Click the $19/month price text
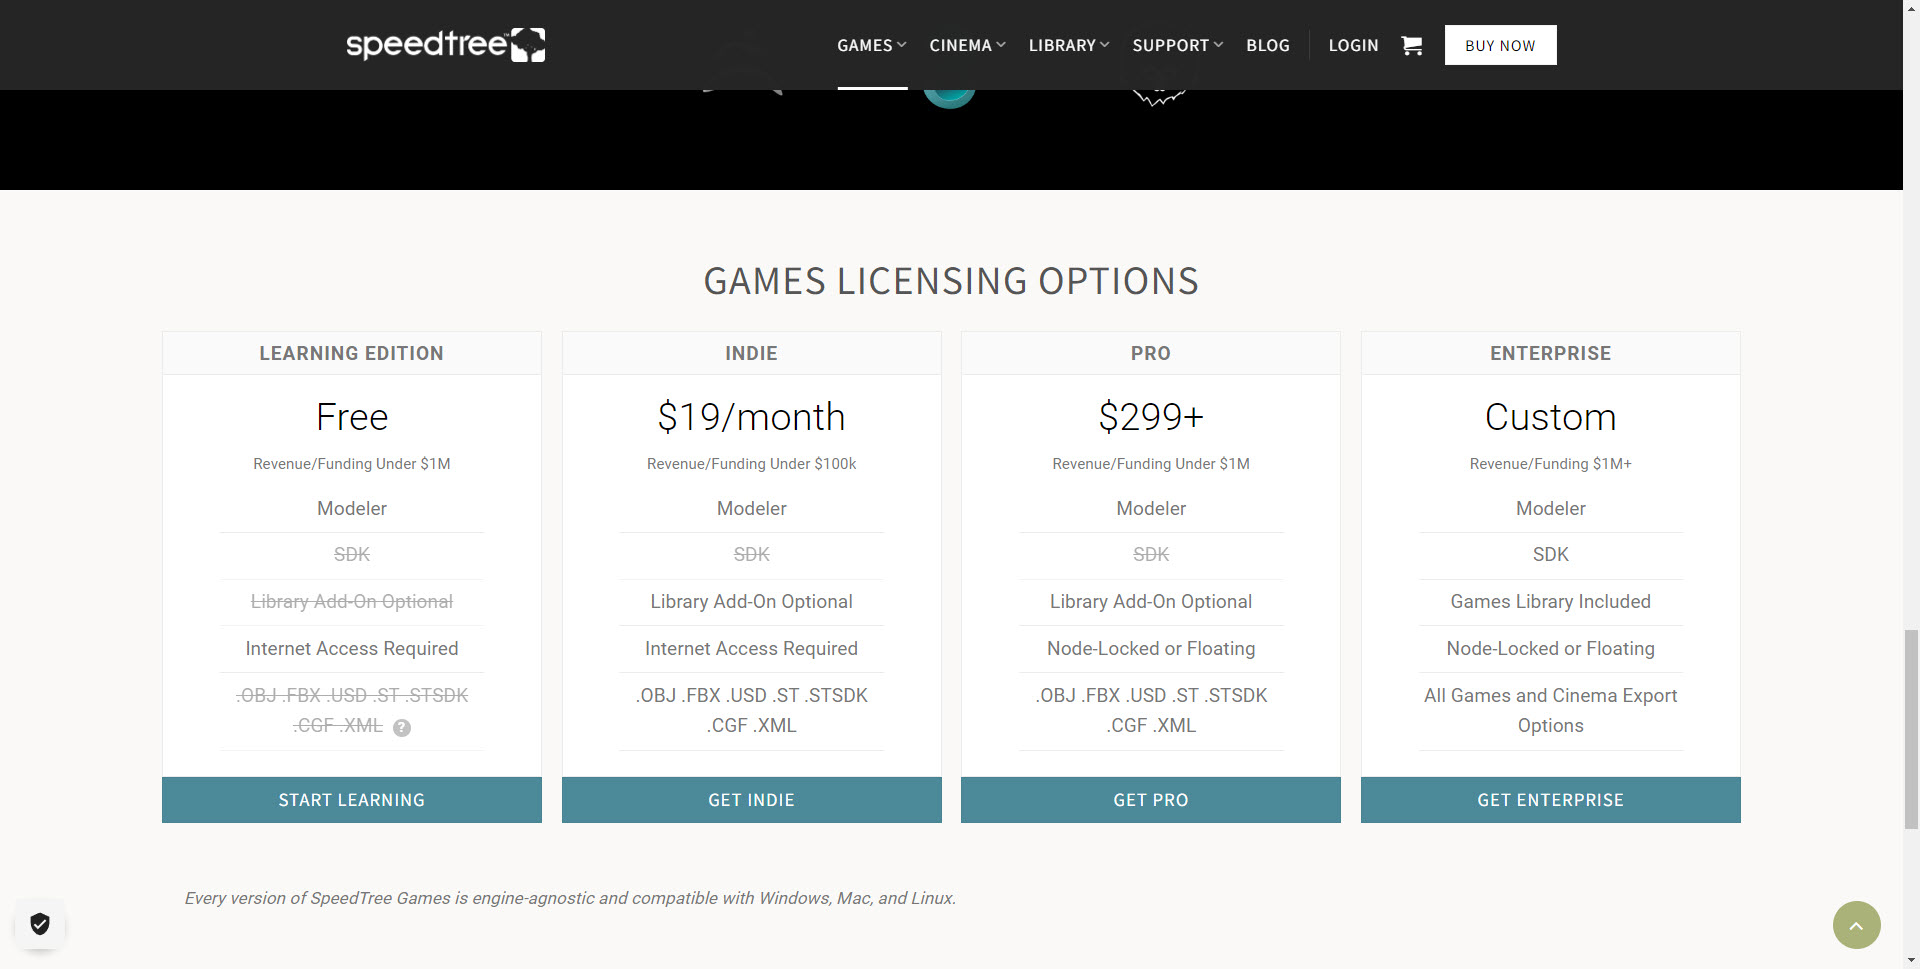The height and width of the screenshot is (969, 1920). (752, 417)
